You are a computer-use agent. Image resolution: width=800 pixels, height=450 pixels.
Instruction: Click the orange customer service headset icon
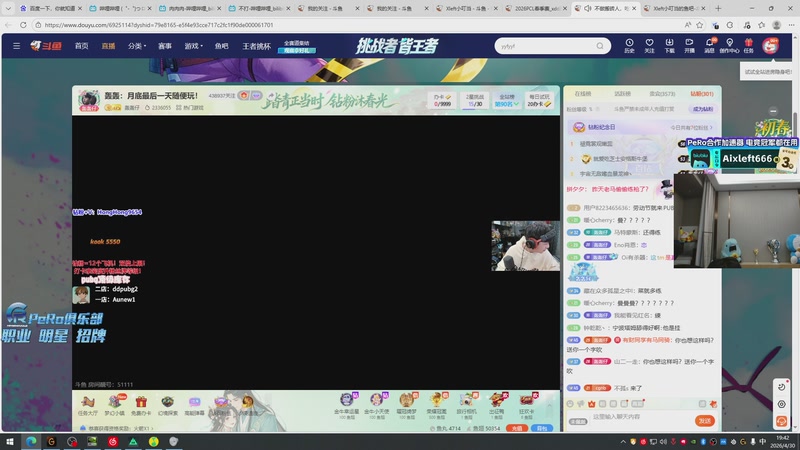pos(781,421)
